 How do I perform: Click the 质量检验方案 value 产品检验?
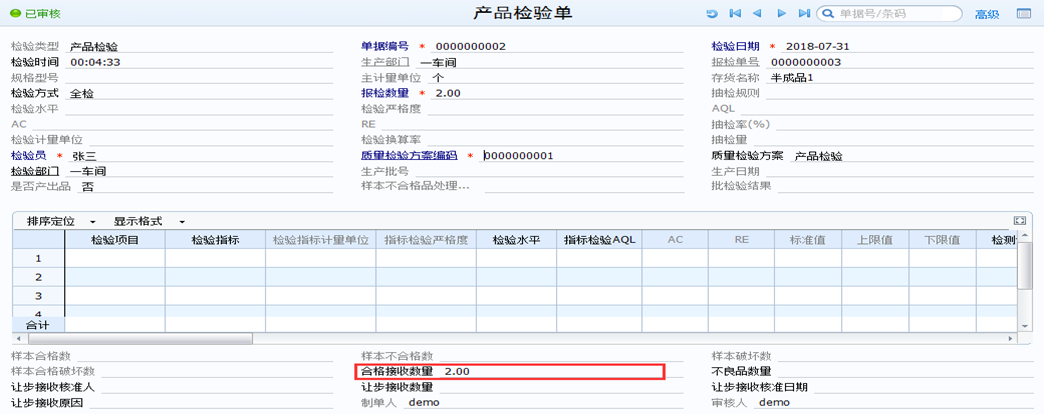coord(818,156)
